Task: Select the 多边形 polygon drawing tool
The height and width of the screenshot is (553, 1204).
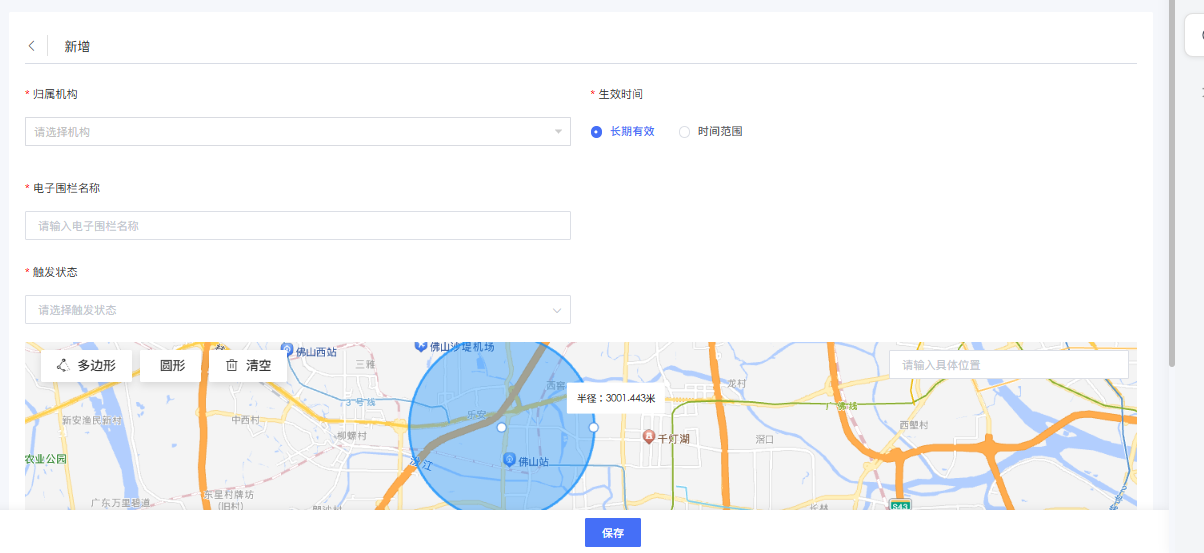Action: 86,366
